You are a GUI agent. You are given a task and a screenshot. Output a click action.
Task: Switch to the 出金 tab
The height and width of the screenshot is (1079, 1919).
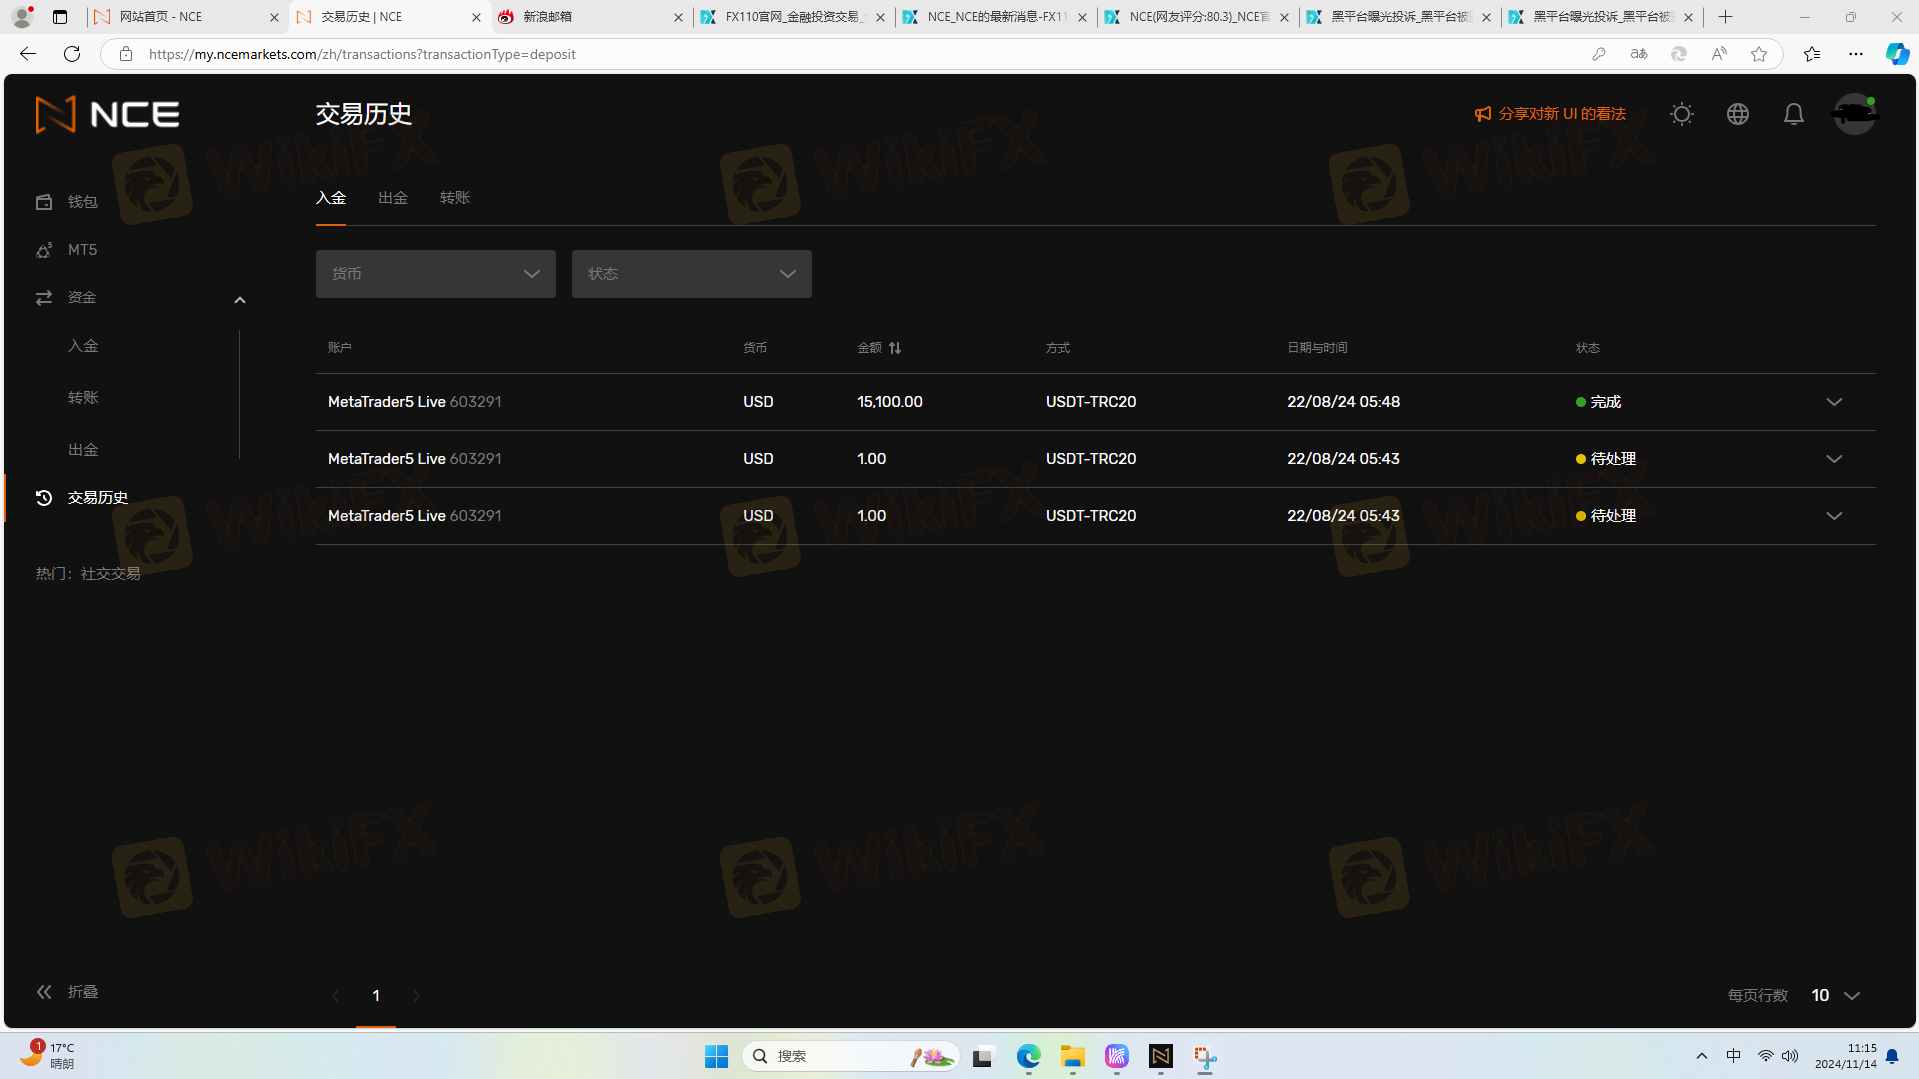click(393, 198)
